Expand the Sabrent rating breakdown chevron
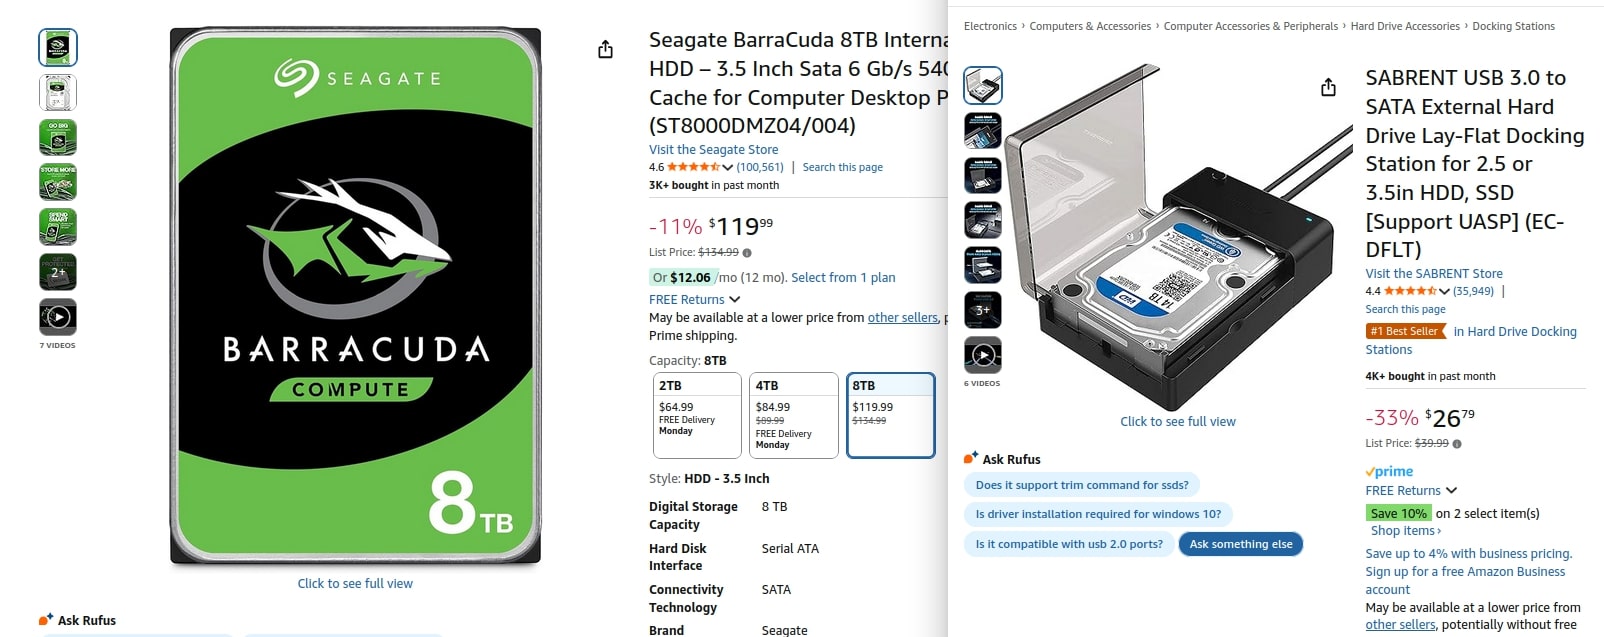1604x637 pixels. [1444, 292]
